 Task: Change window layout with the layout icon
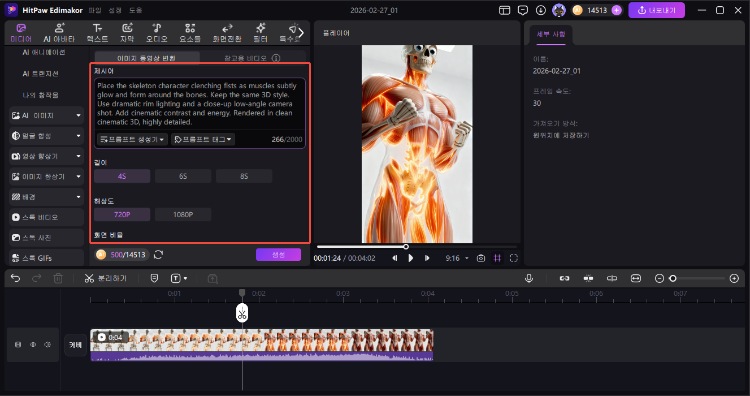click(x=504, y=10)
